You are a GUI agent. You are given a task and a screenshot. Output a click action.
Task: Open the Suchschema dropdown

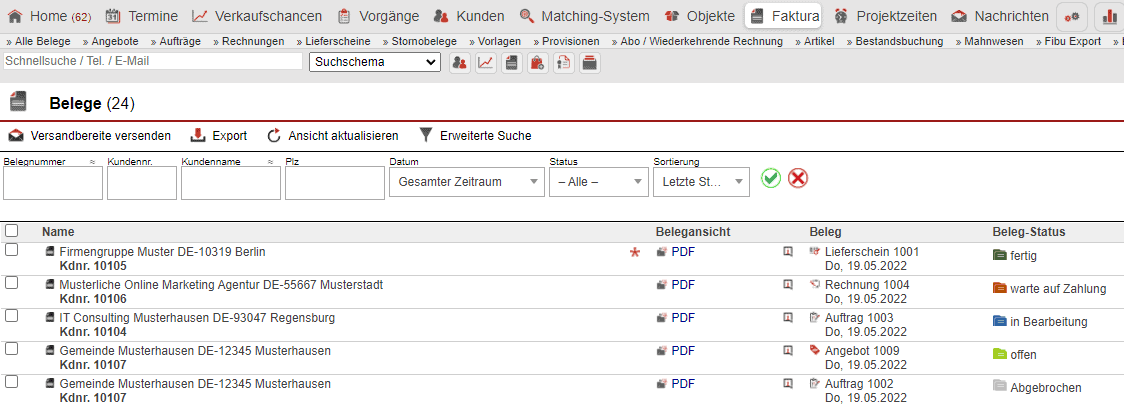(x=375, y=62)
